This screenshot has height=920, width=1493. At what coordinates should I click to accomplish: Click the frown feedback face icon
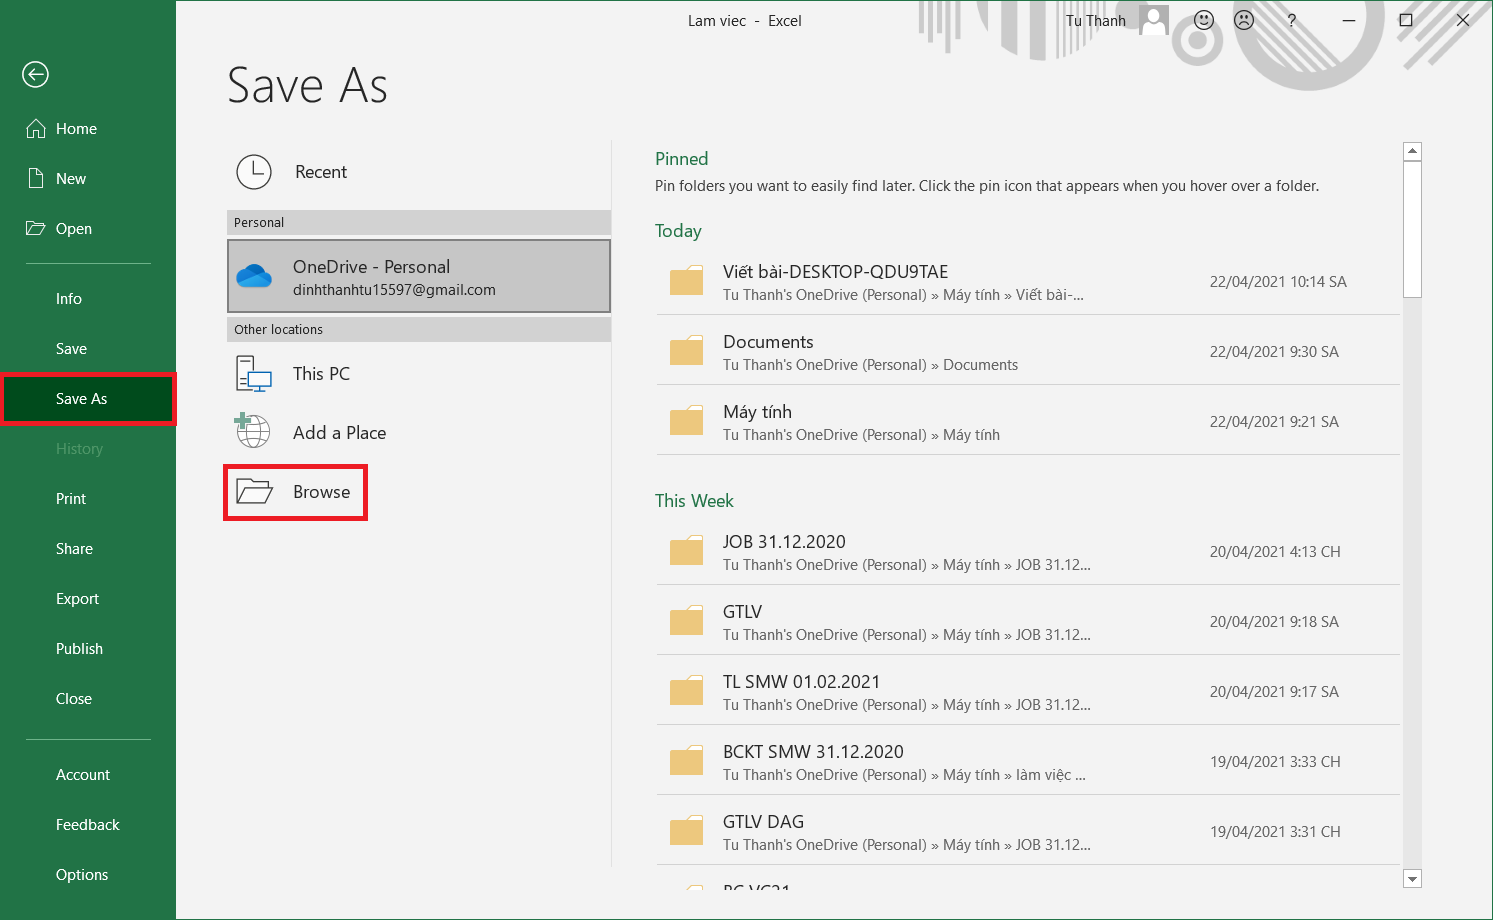coord(1244,20)
